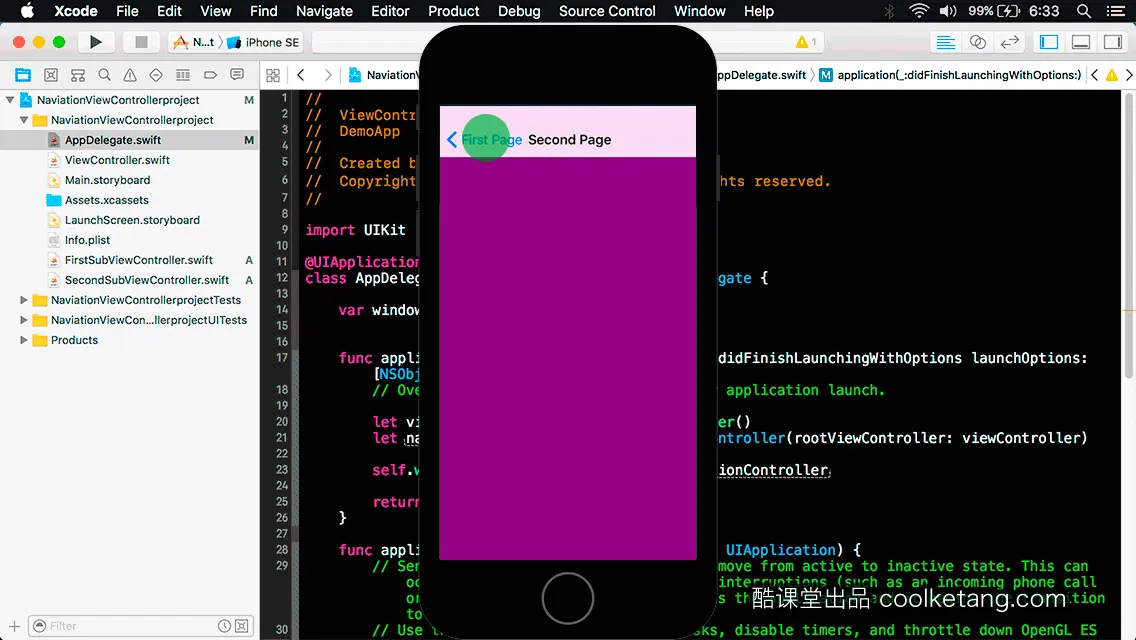Open the volume control menu
The width and height of the screenshot is (1136, 640).
point(948,11)
